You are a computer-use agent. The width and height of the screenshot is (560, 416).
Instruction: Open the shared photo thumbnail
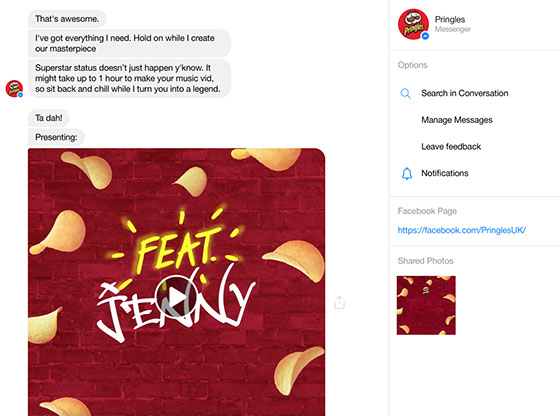tap(426, 305)
